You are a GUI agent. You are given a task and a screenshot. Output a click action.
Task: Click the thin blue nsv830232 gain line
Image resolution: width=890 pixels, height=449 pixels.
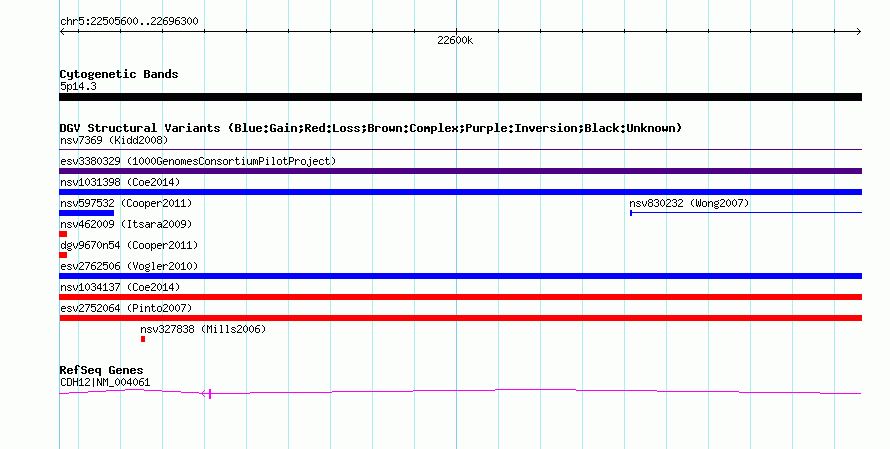746,213
